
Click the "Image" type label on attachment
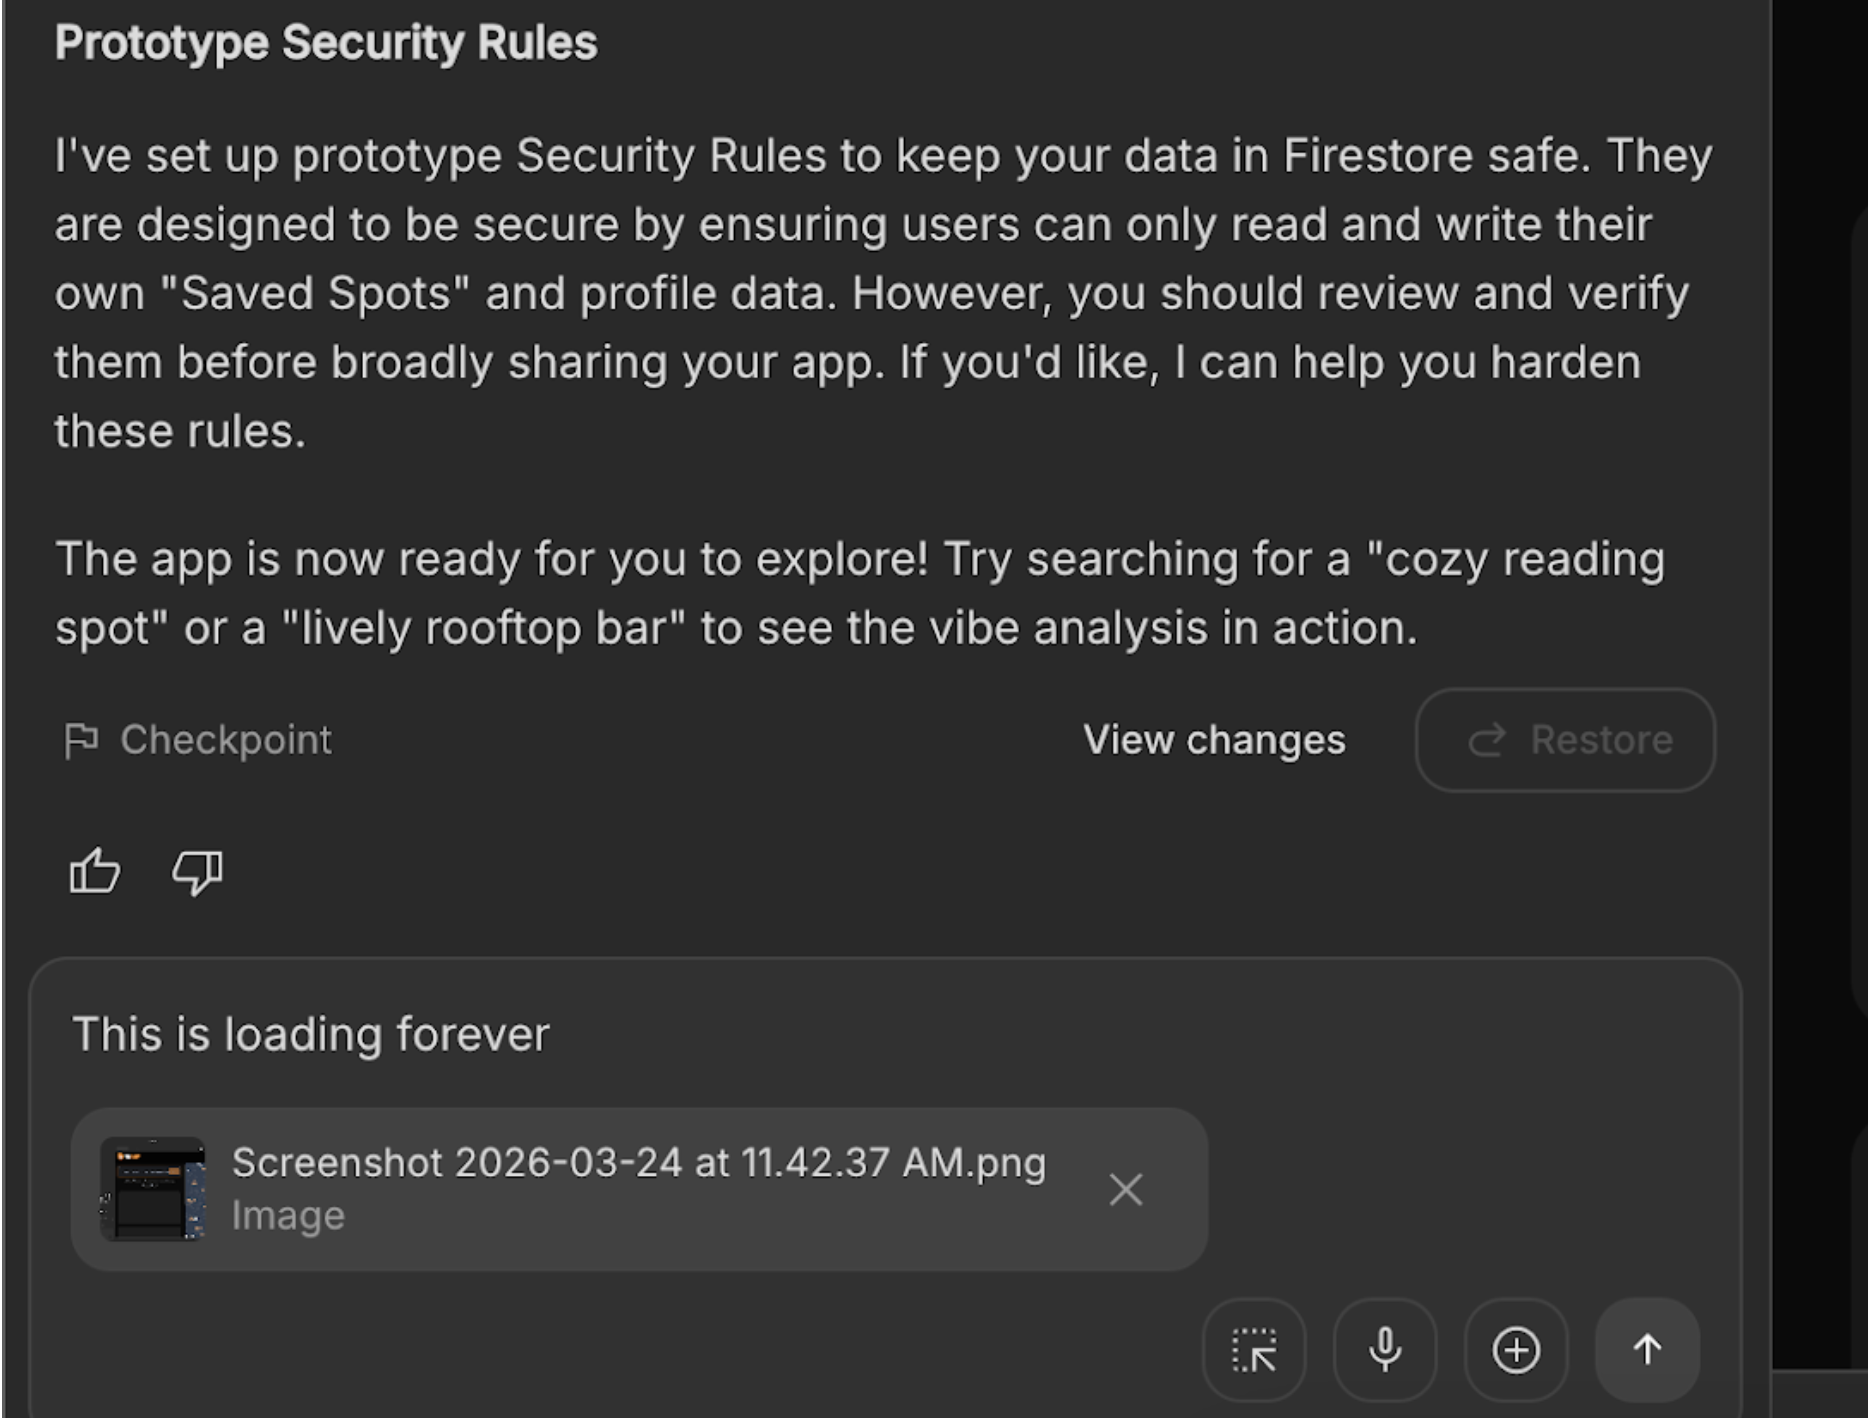pos(288,1216)
